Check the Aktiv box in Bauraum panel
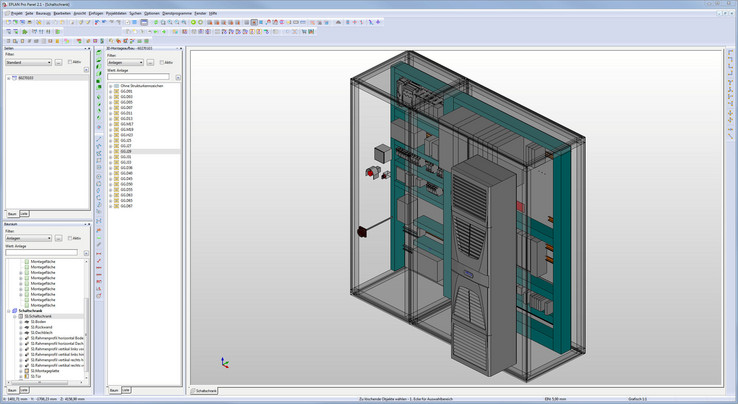 [x=71, y=239]
